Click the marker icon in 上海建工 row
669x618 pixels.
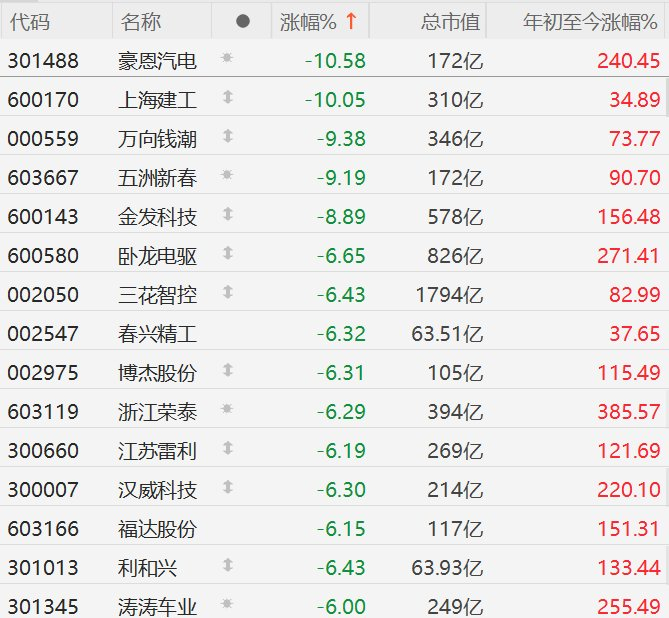[x=227, y=97]
